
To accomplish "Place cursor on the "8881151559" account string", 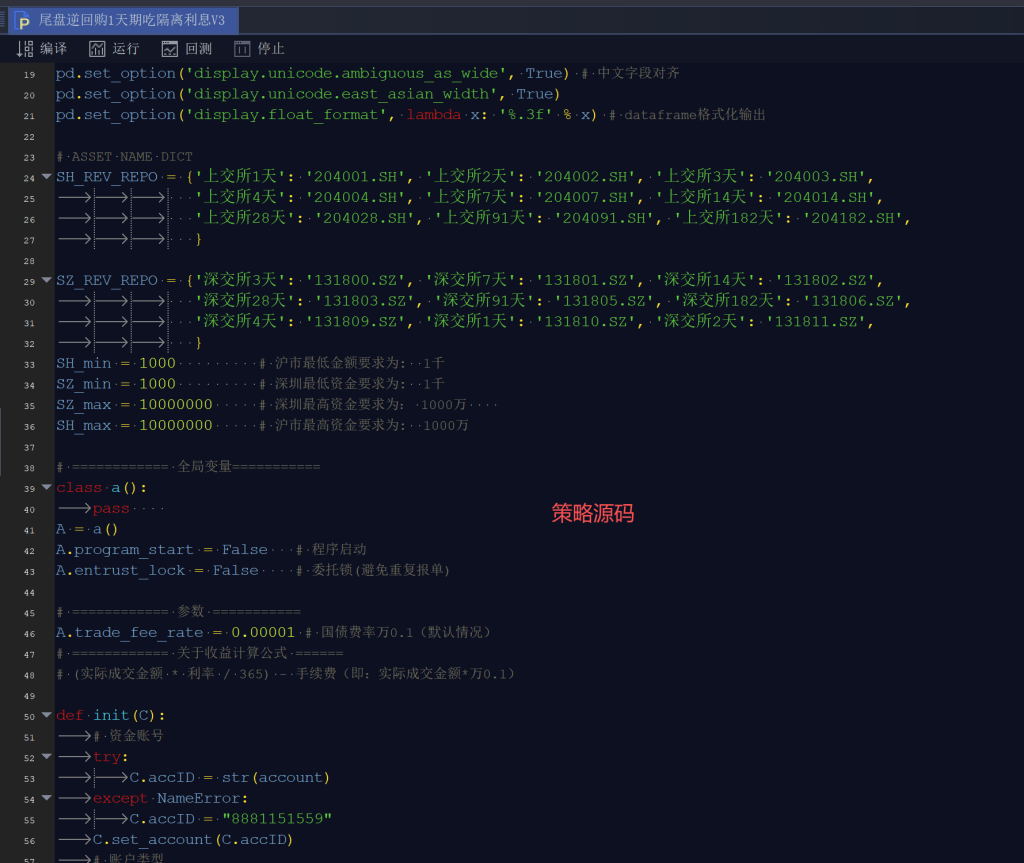I will [277, 819].
